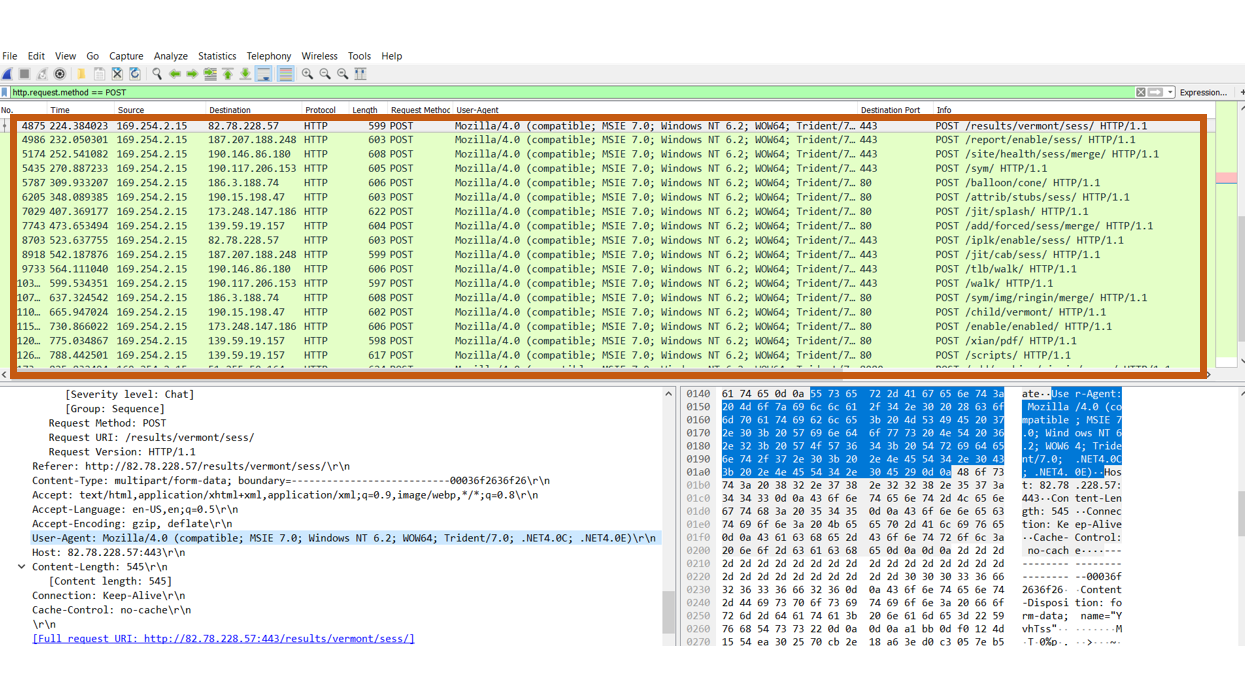Open the File menu

(x=10, y=56)
